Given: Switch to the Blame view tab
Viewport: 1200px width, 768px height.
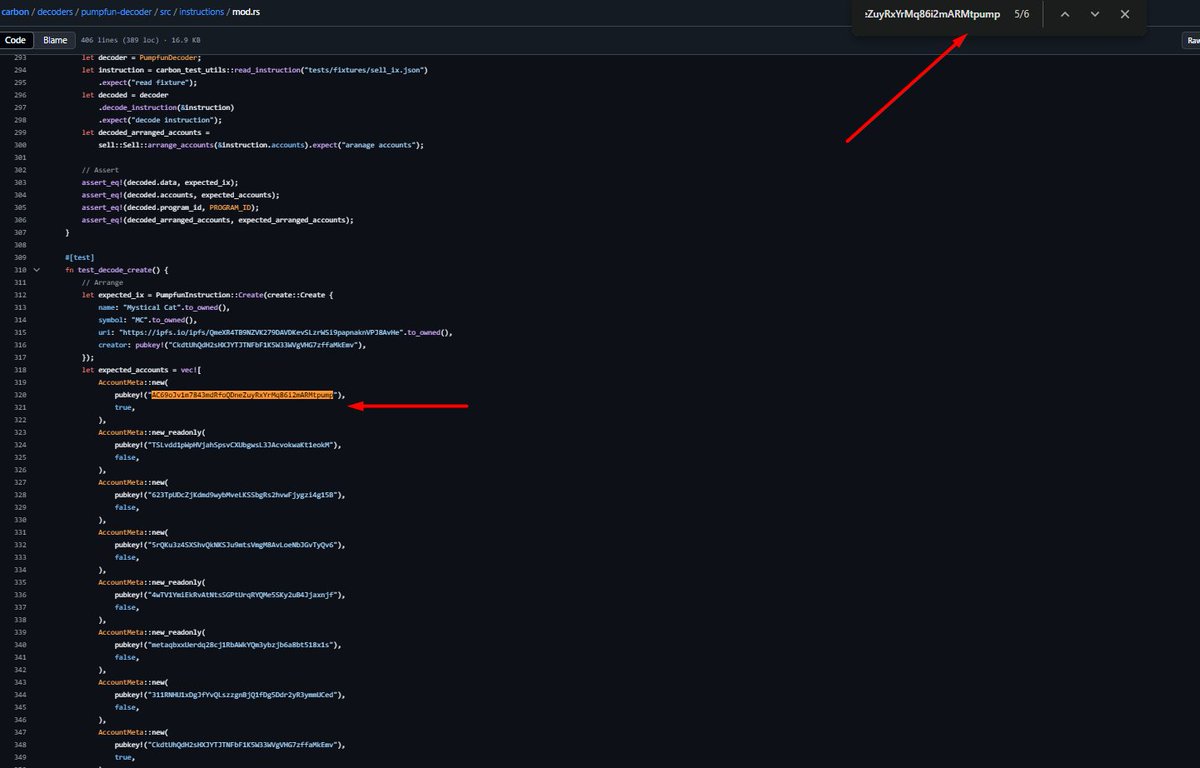Looking at the screenshot, I should pyautogui.click(x=55, y=40).
